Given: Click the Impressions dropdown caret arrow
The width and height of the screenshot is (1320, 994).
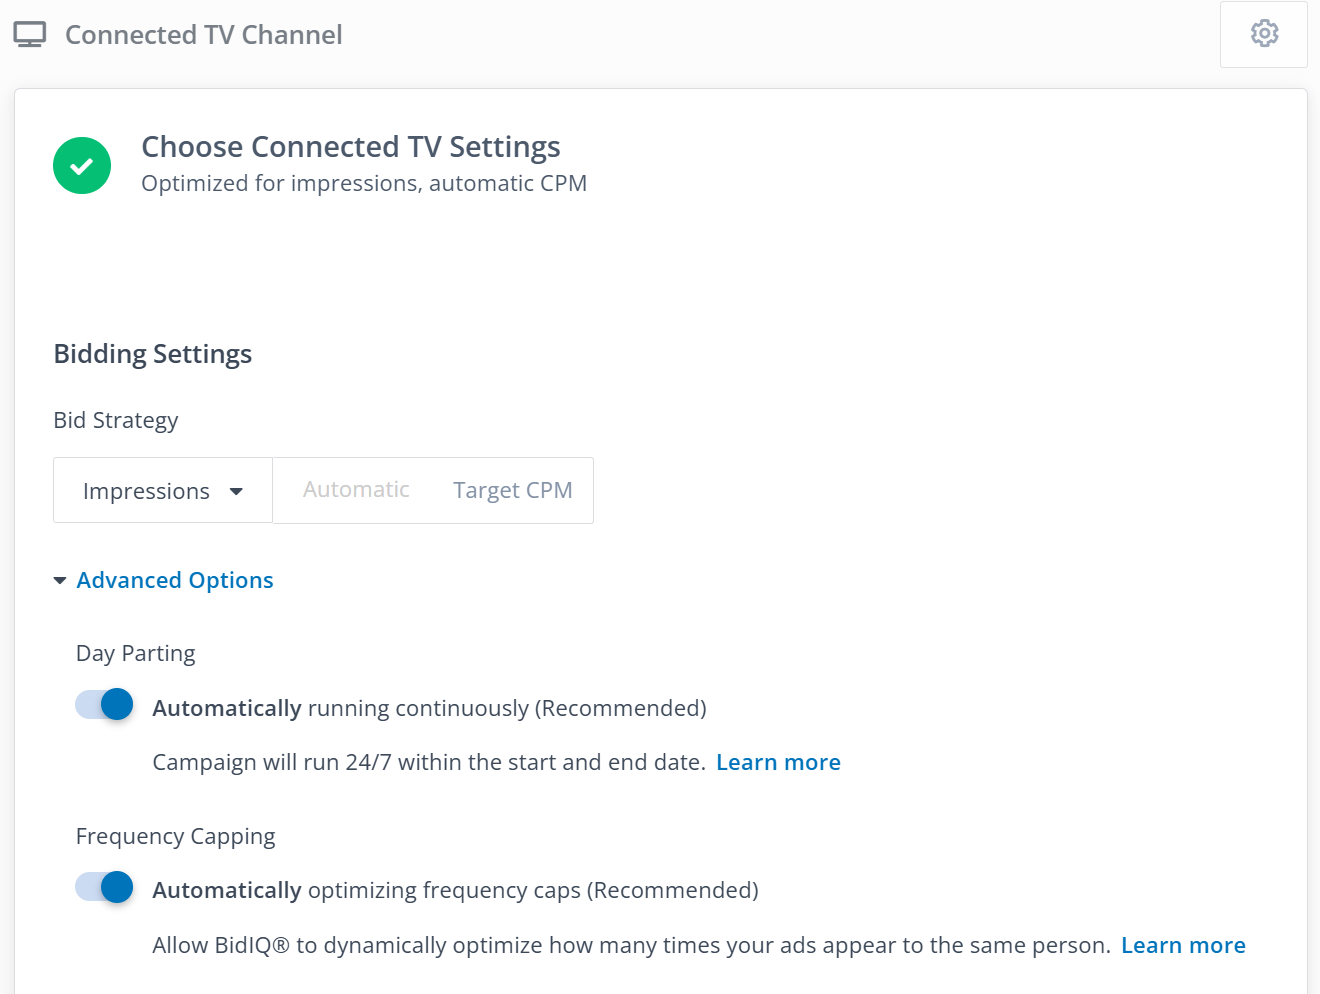Looking at the screenshot, I should [236, 491].
